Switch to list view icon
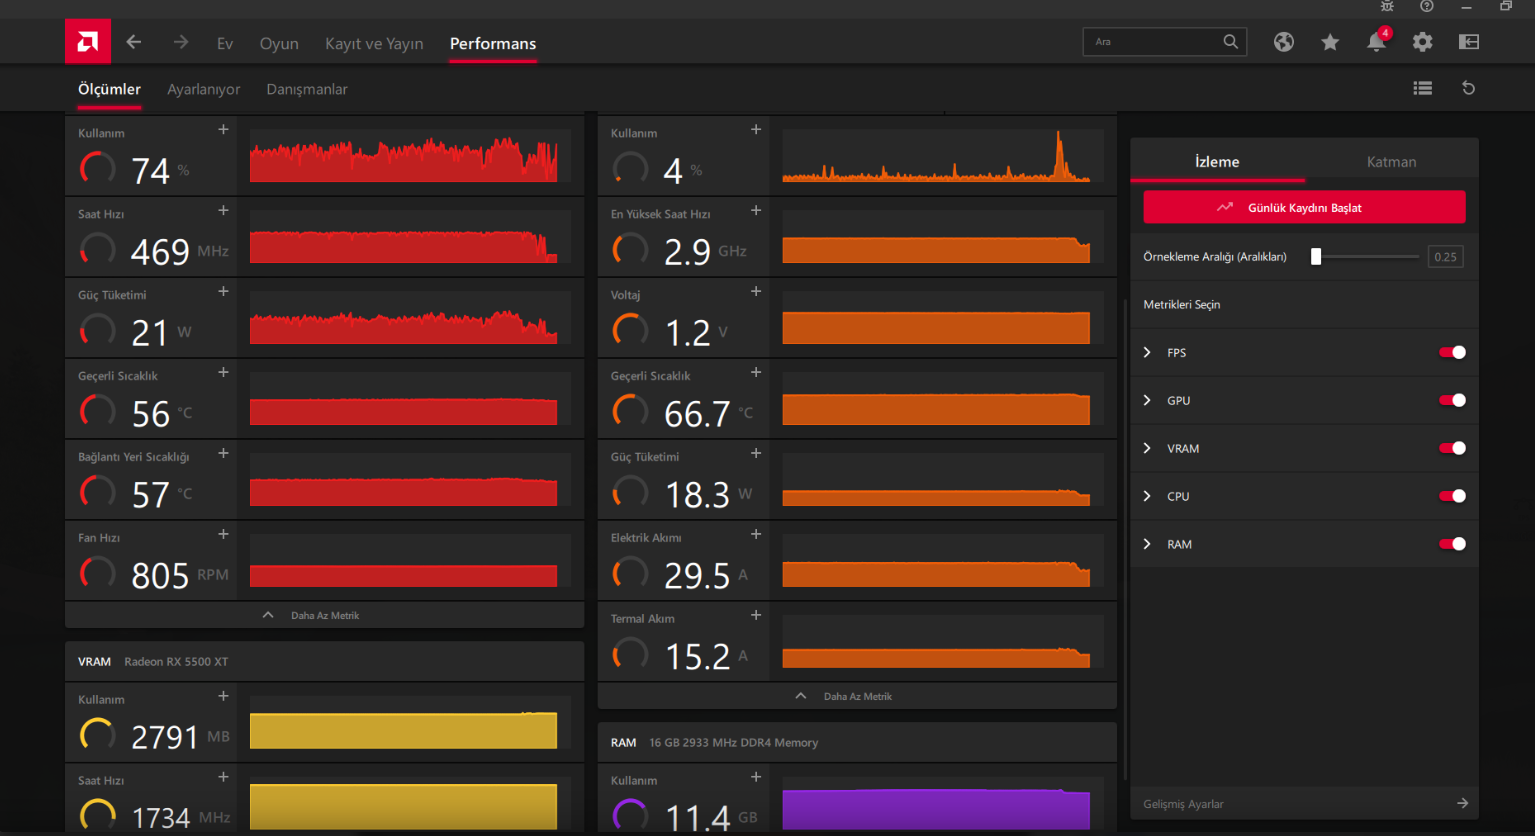The width and height of the screenshot is (1535, 836). [x=1422, y=88]
